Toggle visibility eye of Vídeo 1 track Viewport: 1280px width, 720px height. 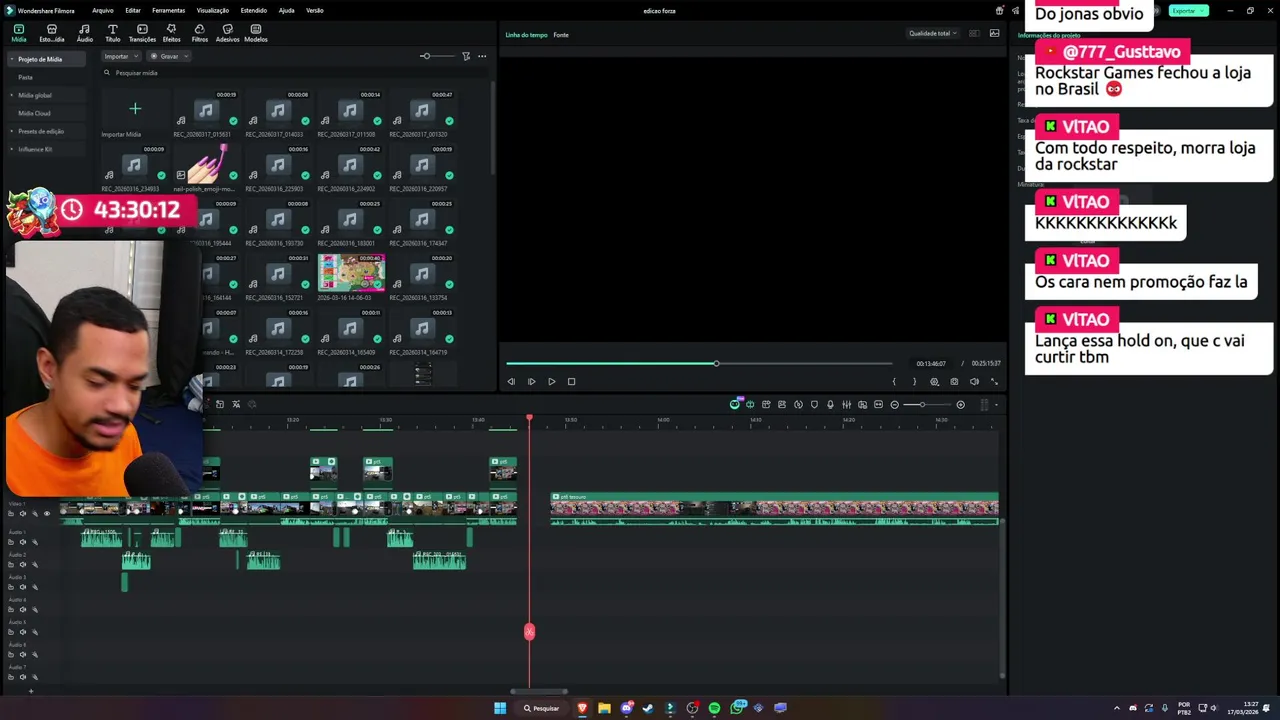pyautogui.click(x=47, y=513)
